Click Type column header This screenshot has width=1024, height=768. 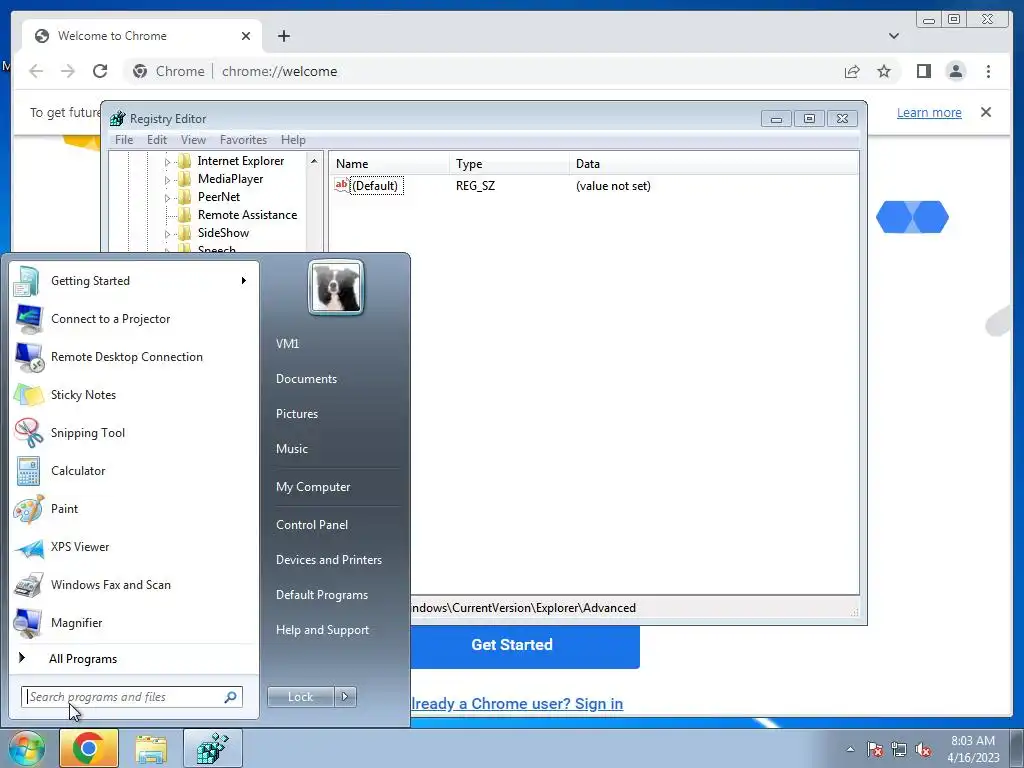(509, 164)
